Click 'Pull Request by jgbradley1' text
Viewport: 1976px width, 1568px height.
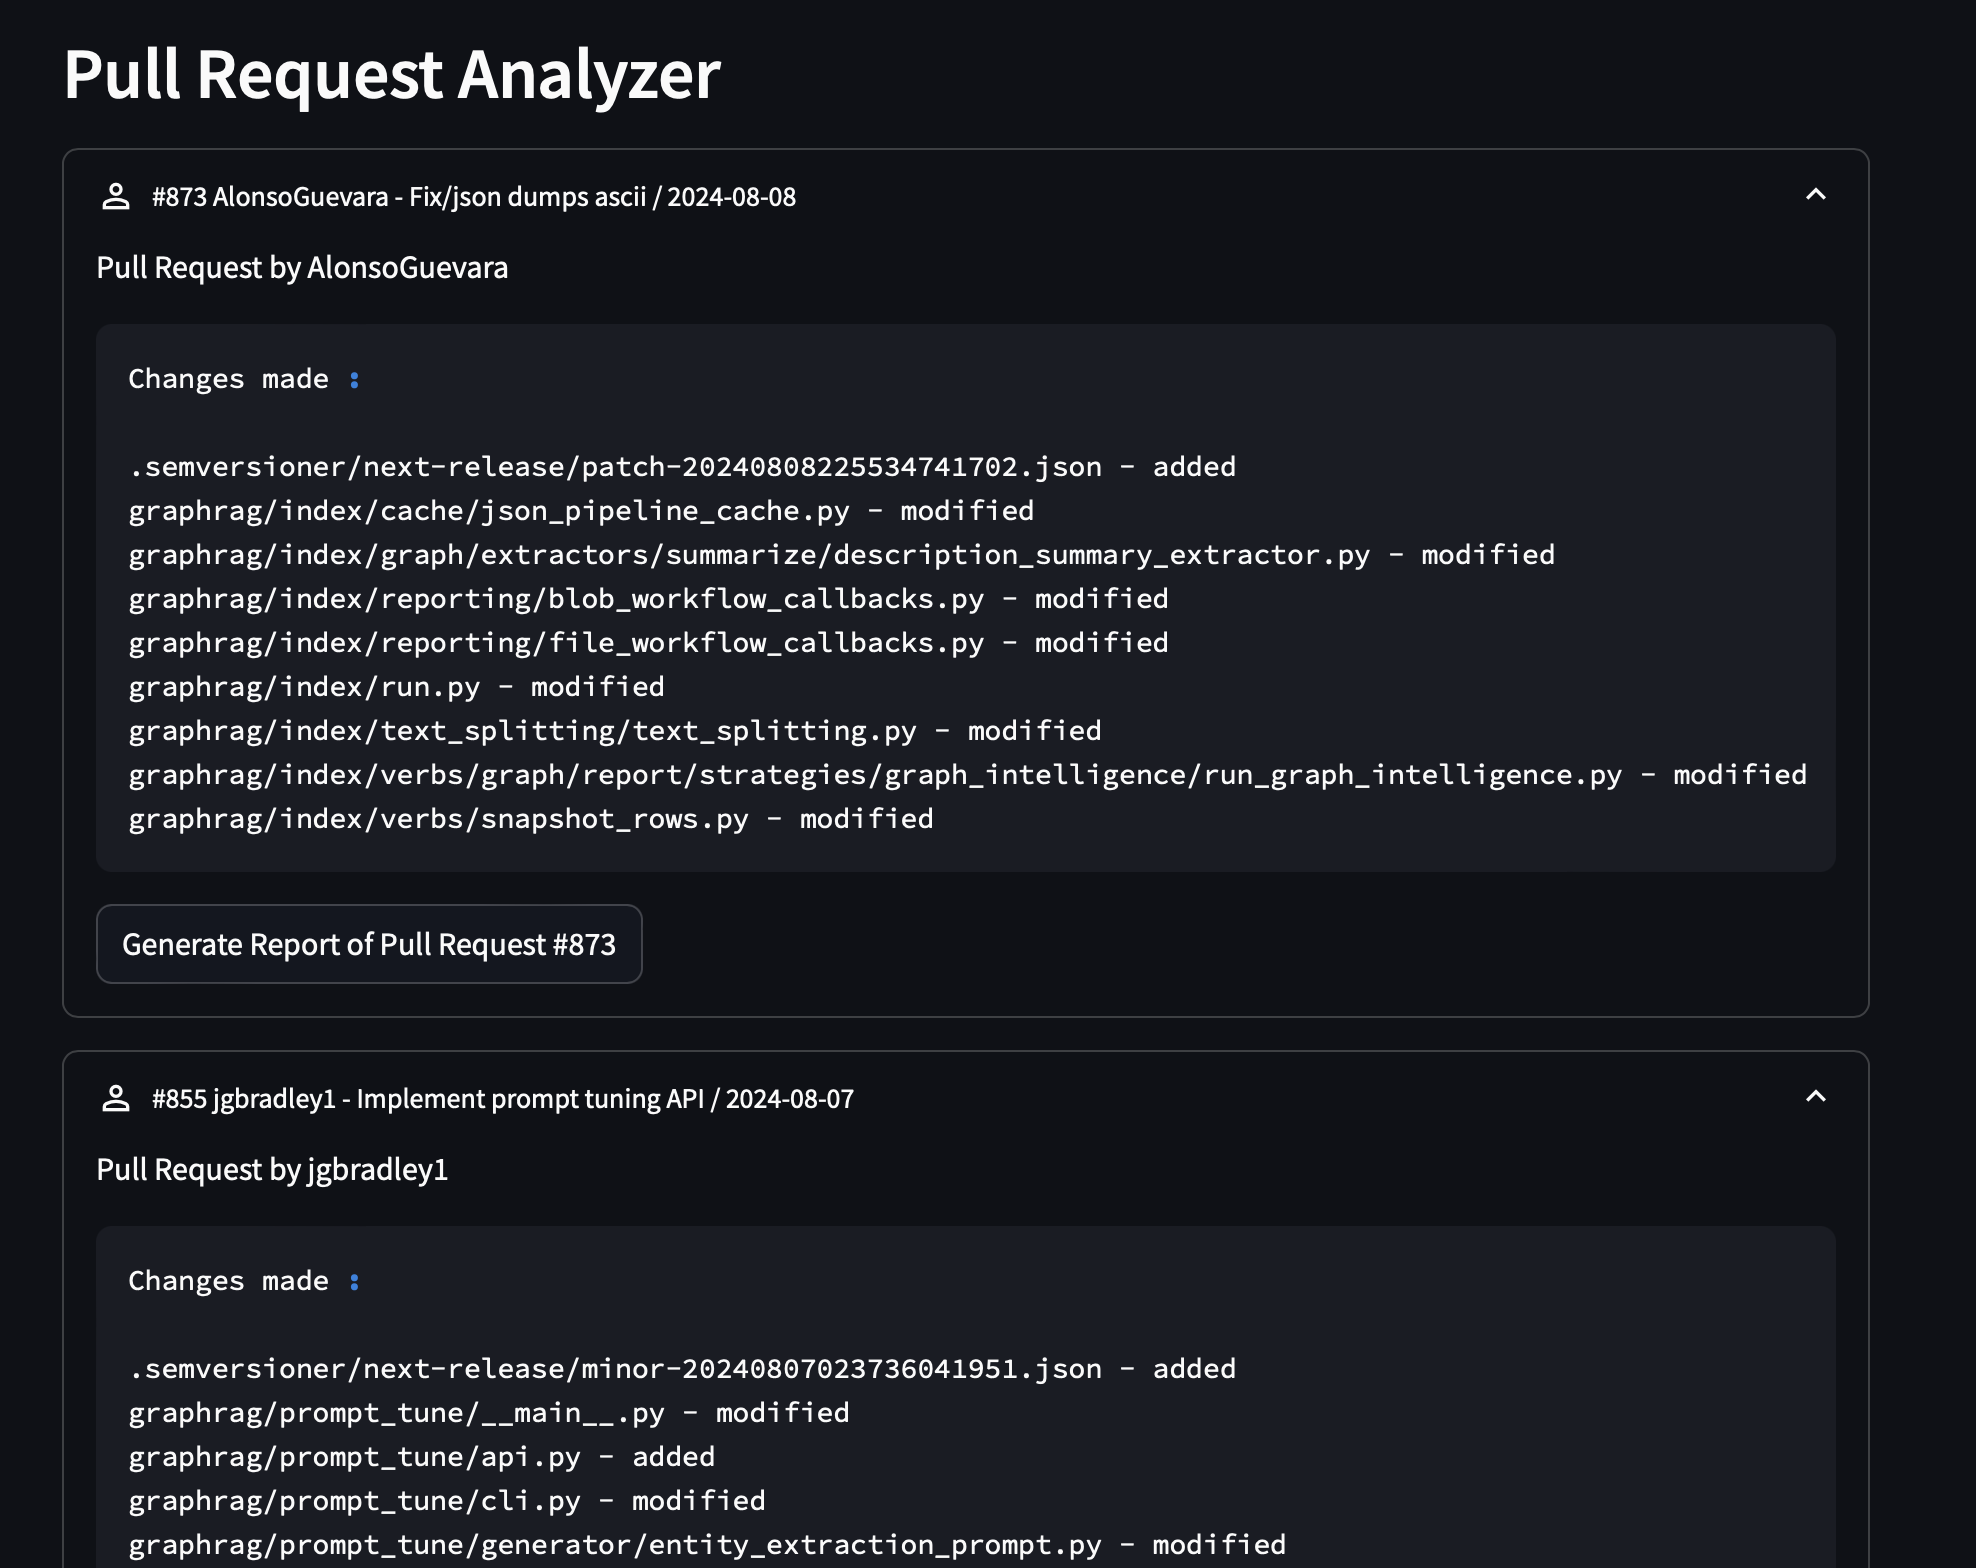click(272, 1170)
